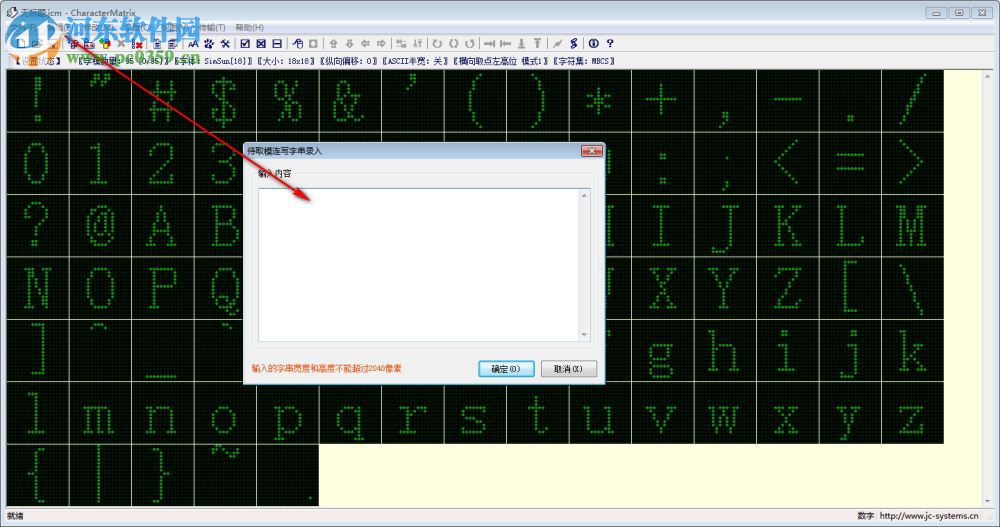
Task: Select the '%' character cell
Action: coord(288,100)
